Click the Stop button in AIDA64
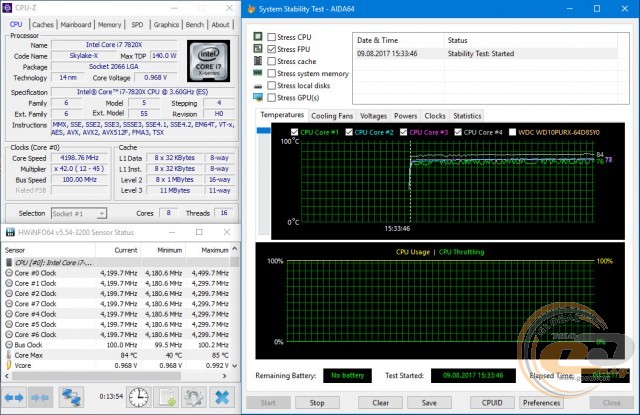The width and height of the screenshot is (640, 415). pyautogui.click(x=317, y=403)
